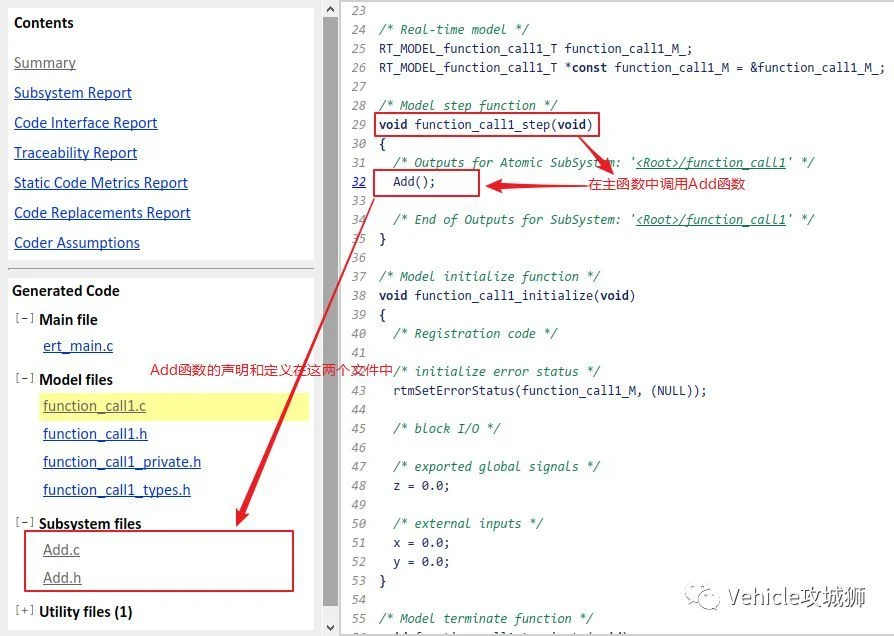This screenshot has height=636, width=894.
Task: Click the Generated Code heading
Action: pos(66,291)
